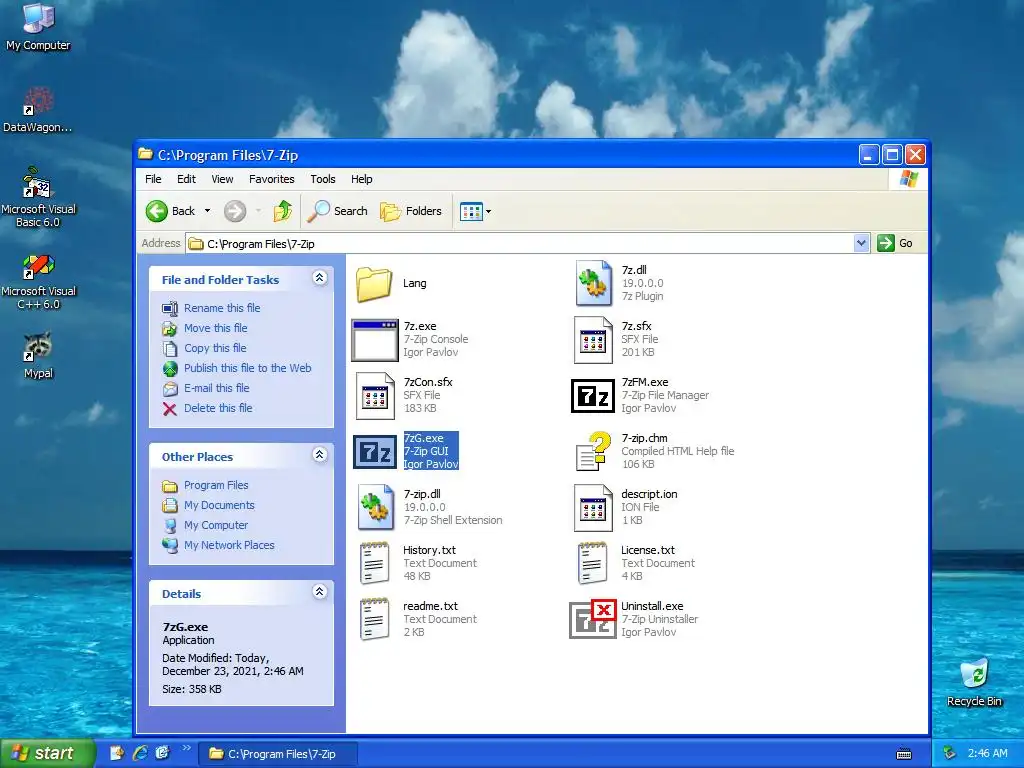
Task: Click the 7-Zip window taskbar button
Action: (280, 754)
